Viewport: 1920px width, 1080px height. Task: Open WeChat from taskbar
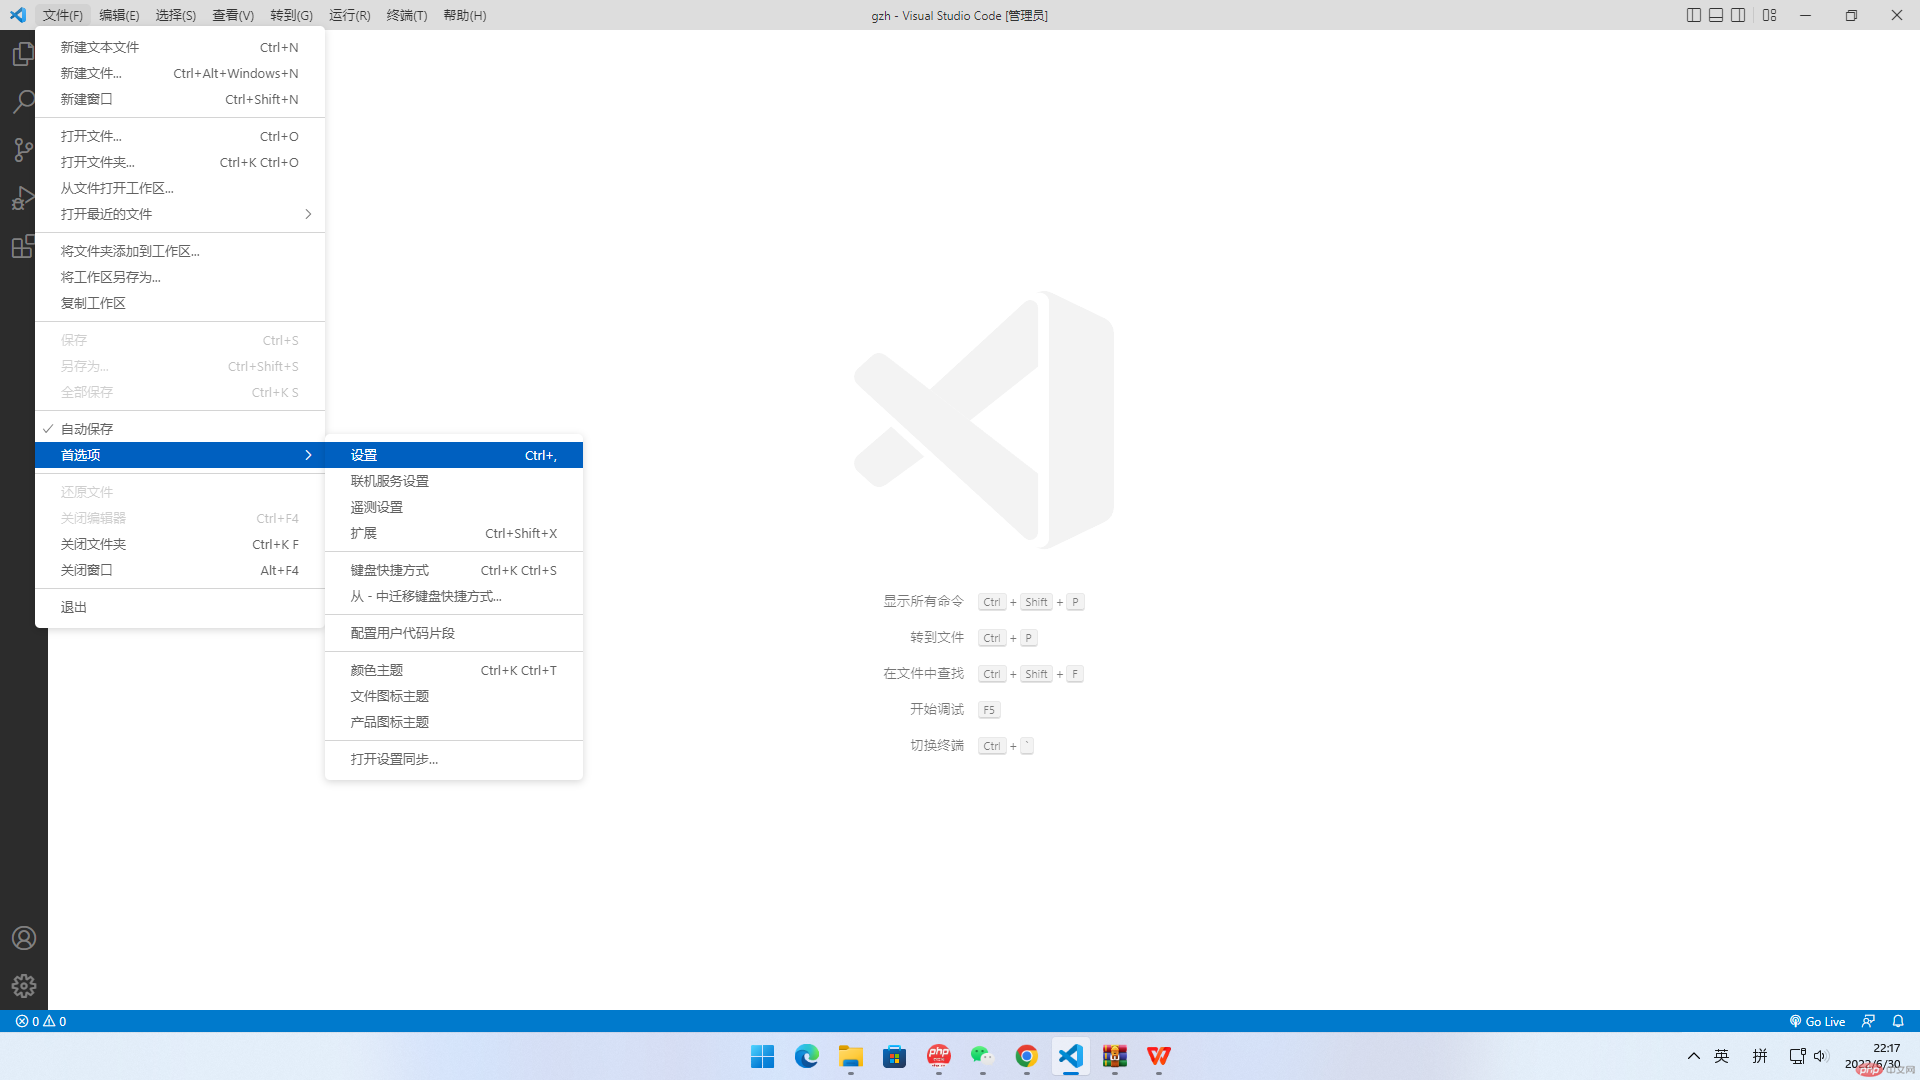[982, 1056]
